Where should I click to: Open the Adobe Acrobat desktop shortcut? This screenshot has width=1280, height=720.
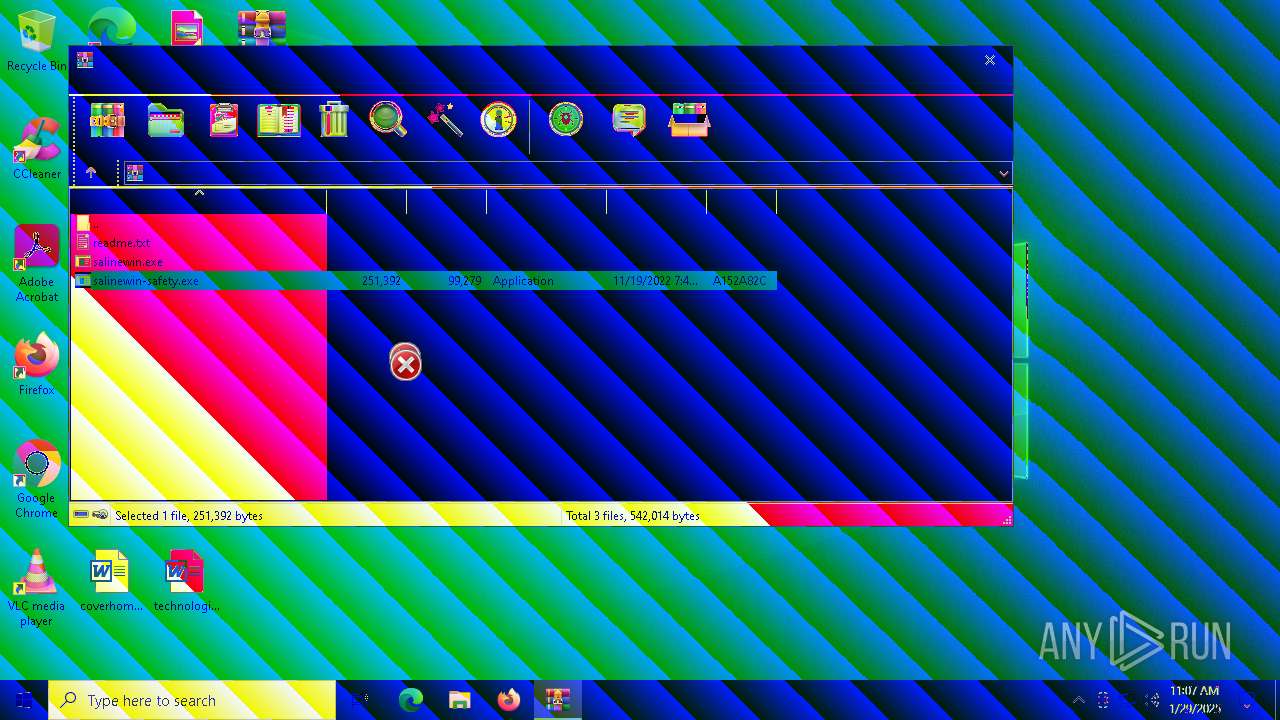tap(37, 264)
